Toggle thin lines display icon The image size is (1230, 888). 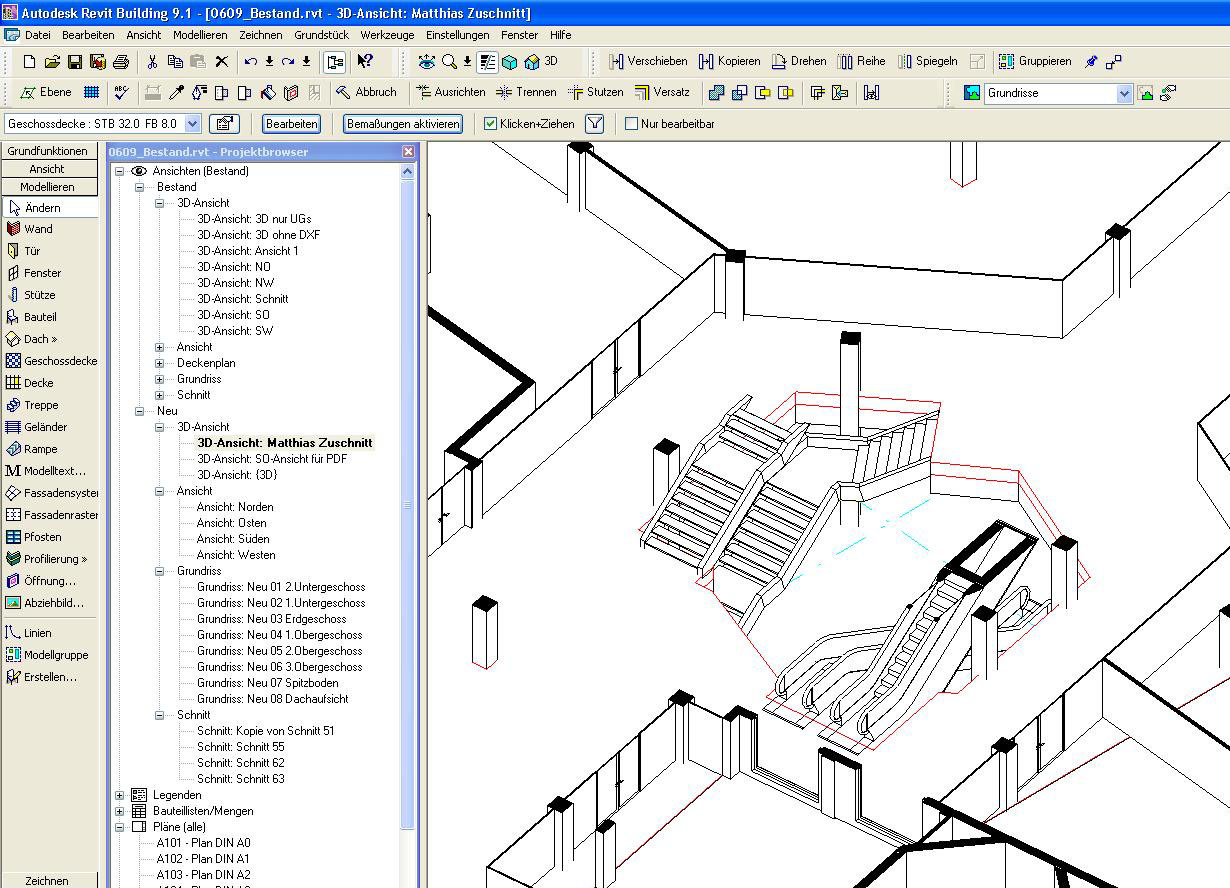(488, 62)
